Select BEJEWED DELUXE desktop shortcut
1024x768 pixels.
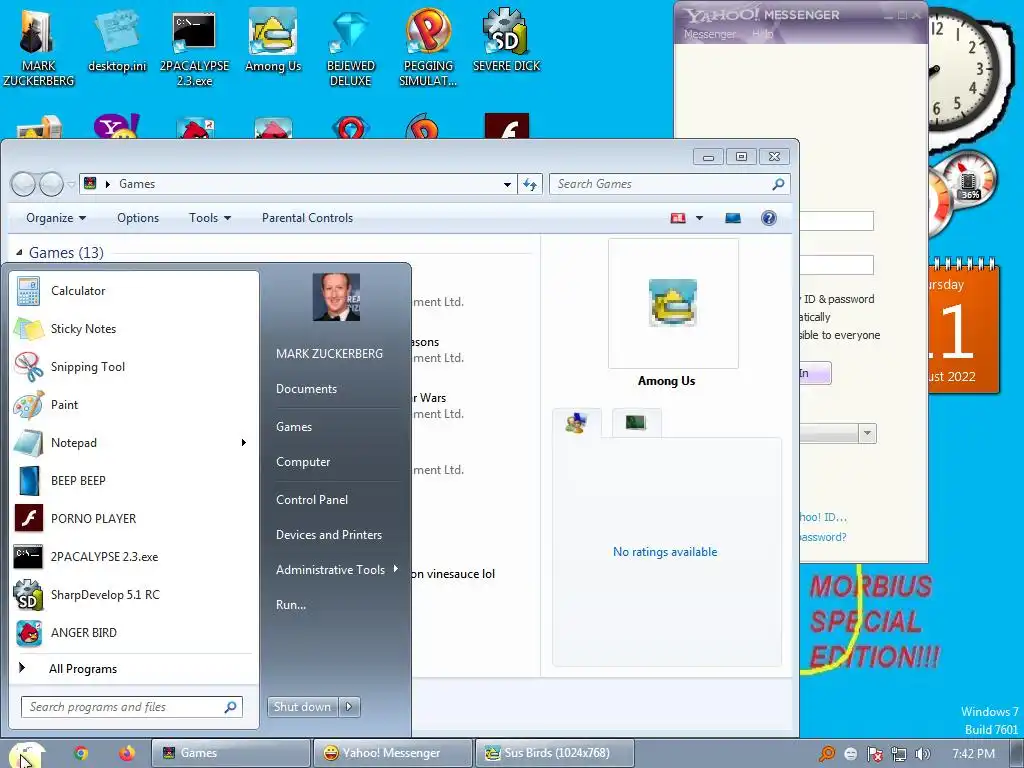coord(351,49)
